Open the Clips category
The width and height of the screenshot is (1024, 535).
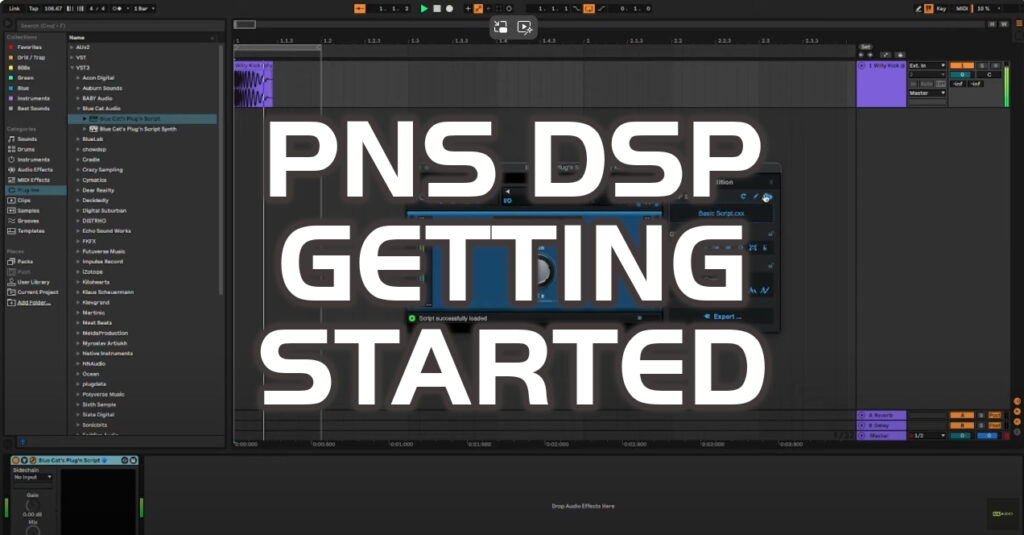point(24,201)
